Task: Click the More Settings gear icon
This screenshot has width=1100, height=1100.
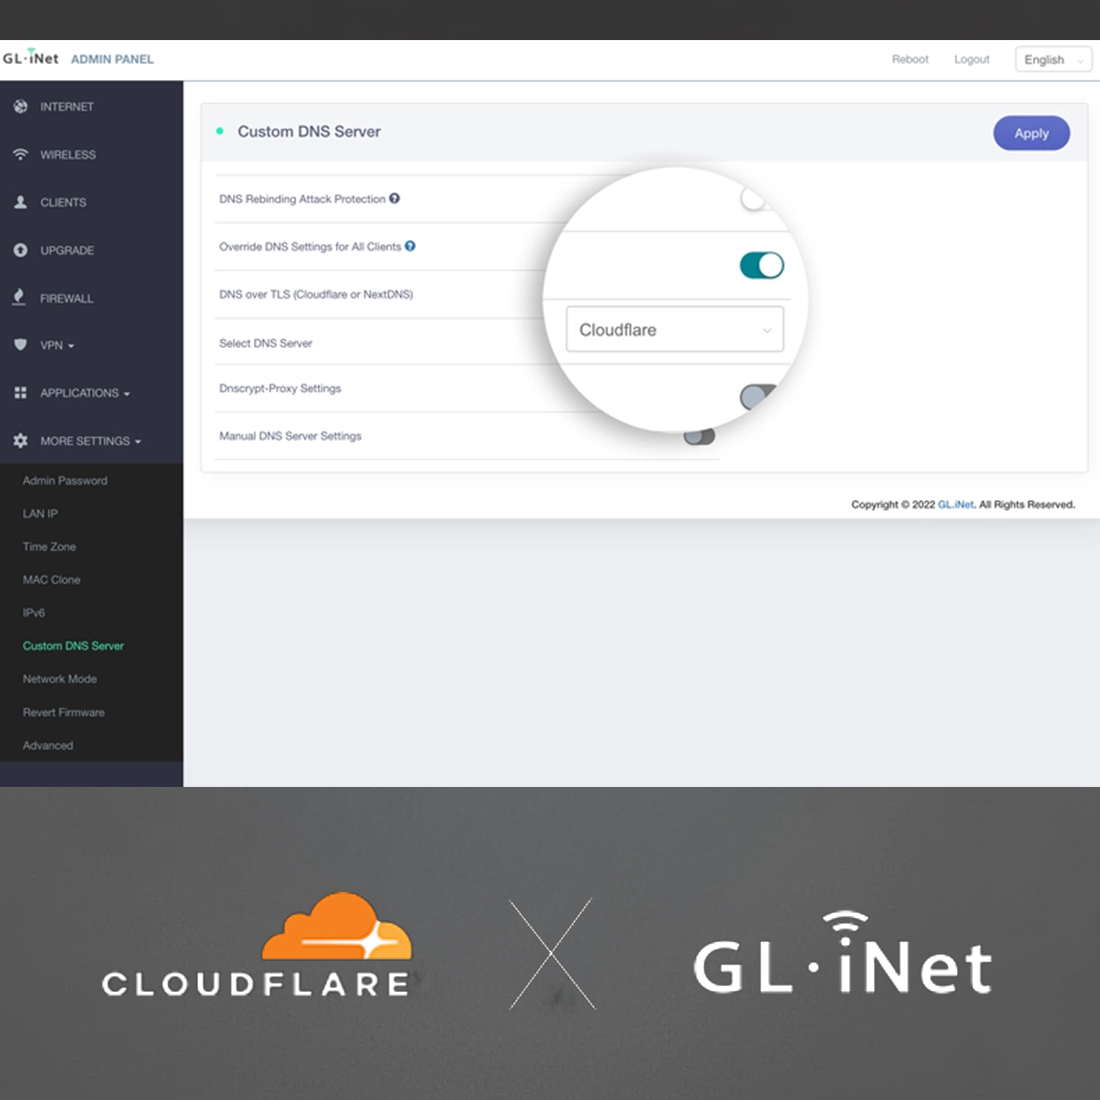Action: (20, 440)
